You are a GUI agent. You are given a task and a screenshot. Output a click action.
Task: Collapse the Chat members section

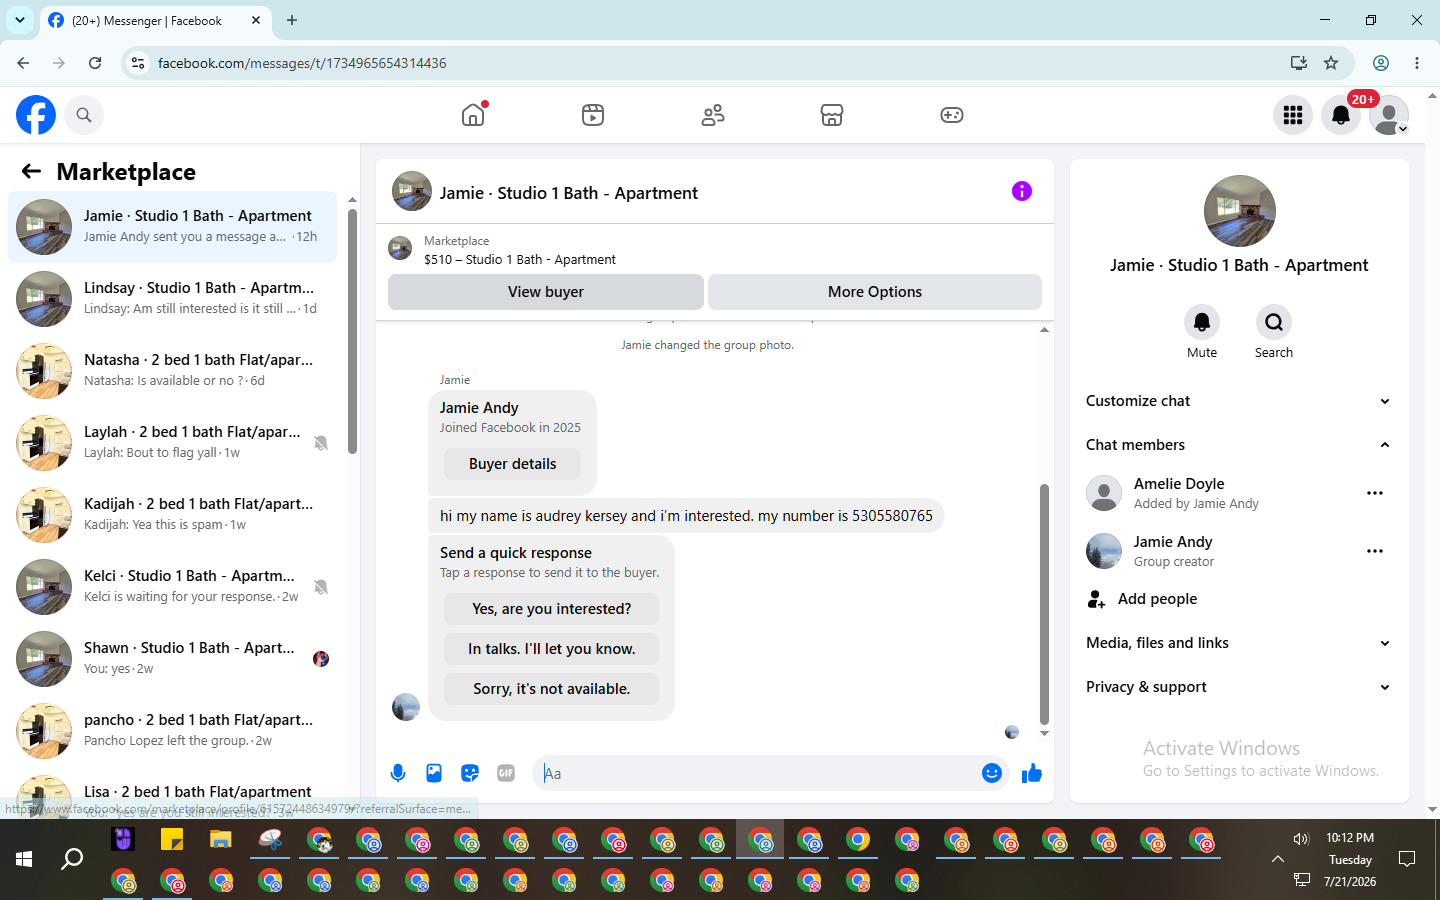[1239, 445]
